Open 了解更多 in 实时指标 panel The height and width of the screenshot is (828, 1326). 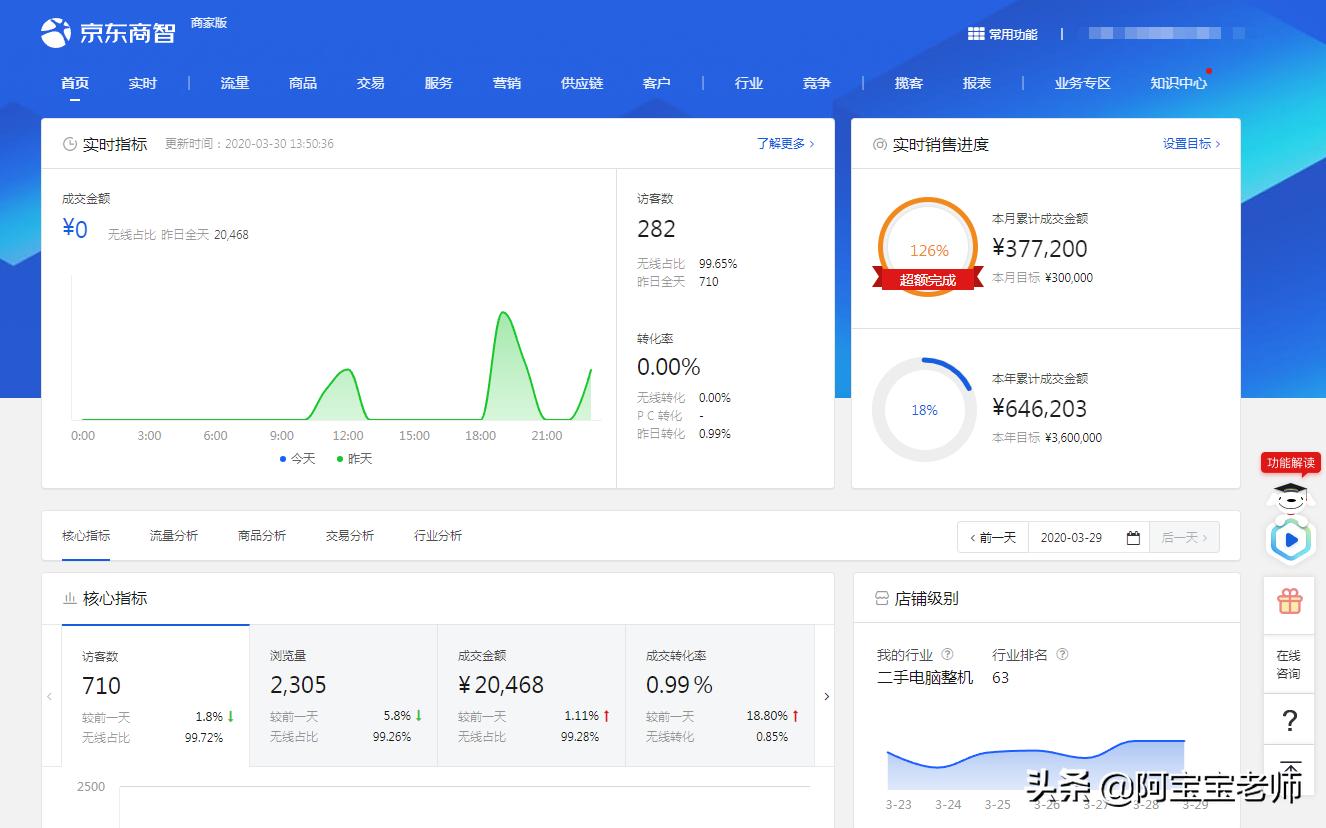784,143
